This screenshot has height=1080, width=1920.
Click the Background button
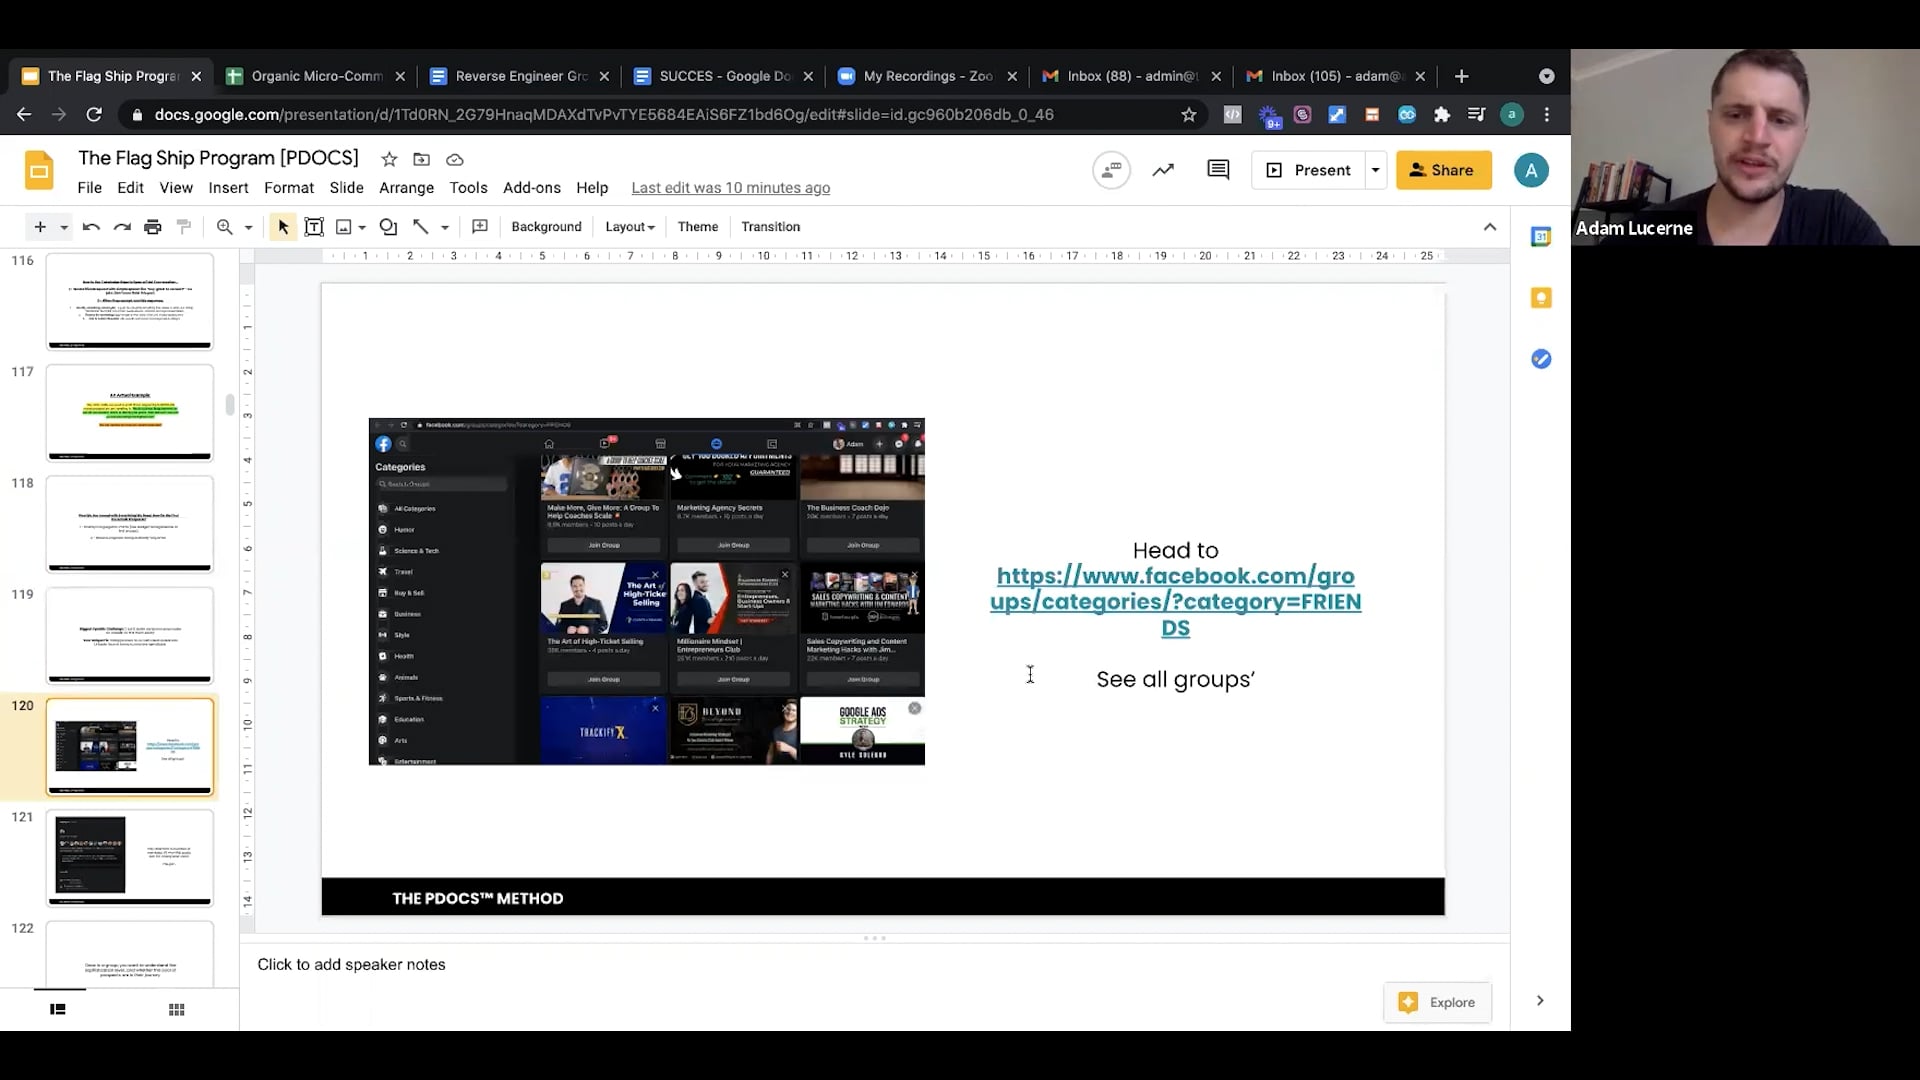[x=546, y=227]
